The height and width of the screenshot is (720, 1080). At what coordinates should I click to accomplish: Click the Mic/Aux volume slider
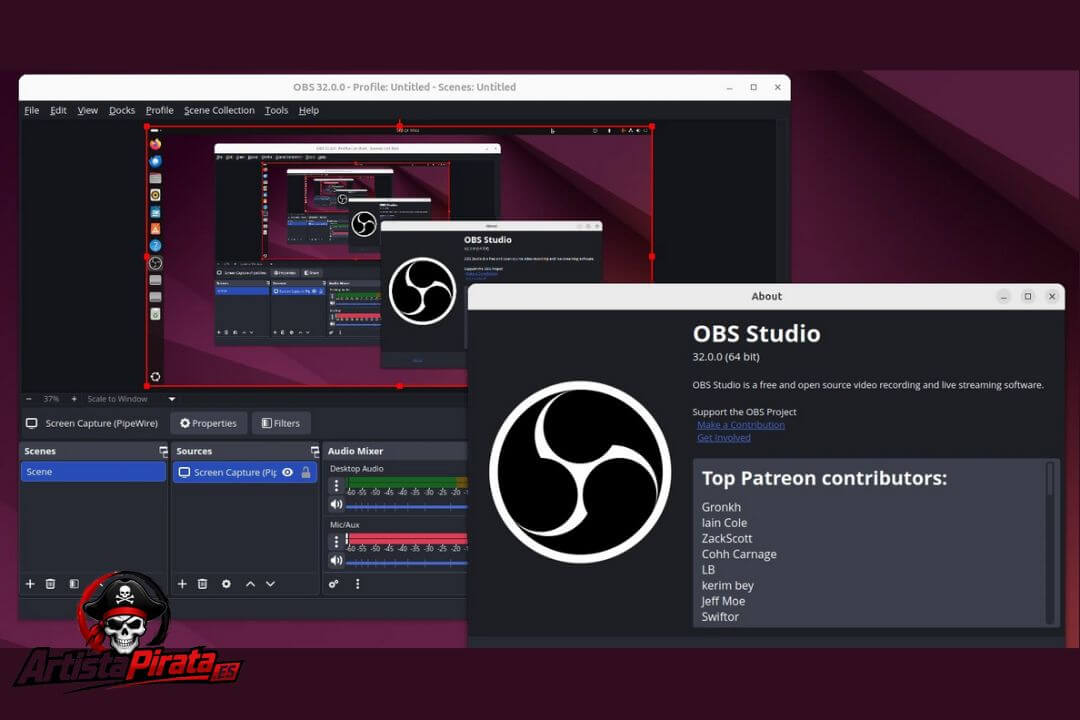coord(406,563)
